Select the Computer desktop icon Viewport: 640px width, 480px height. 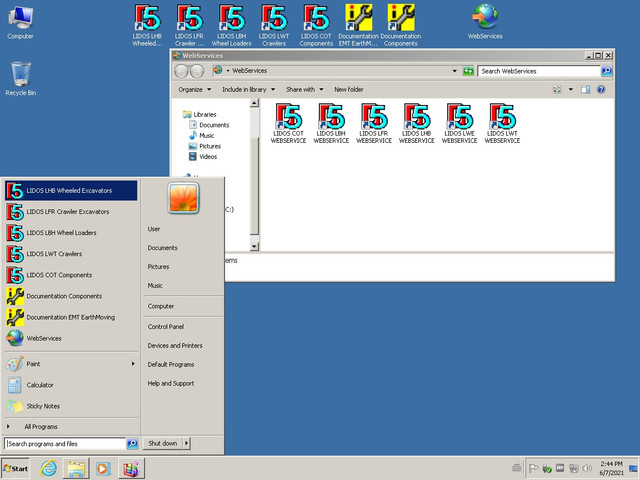click(20, 22)
